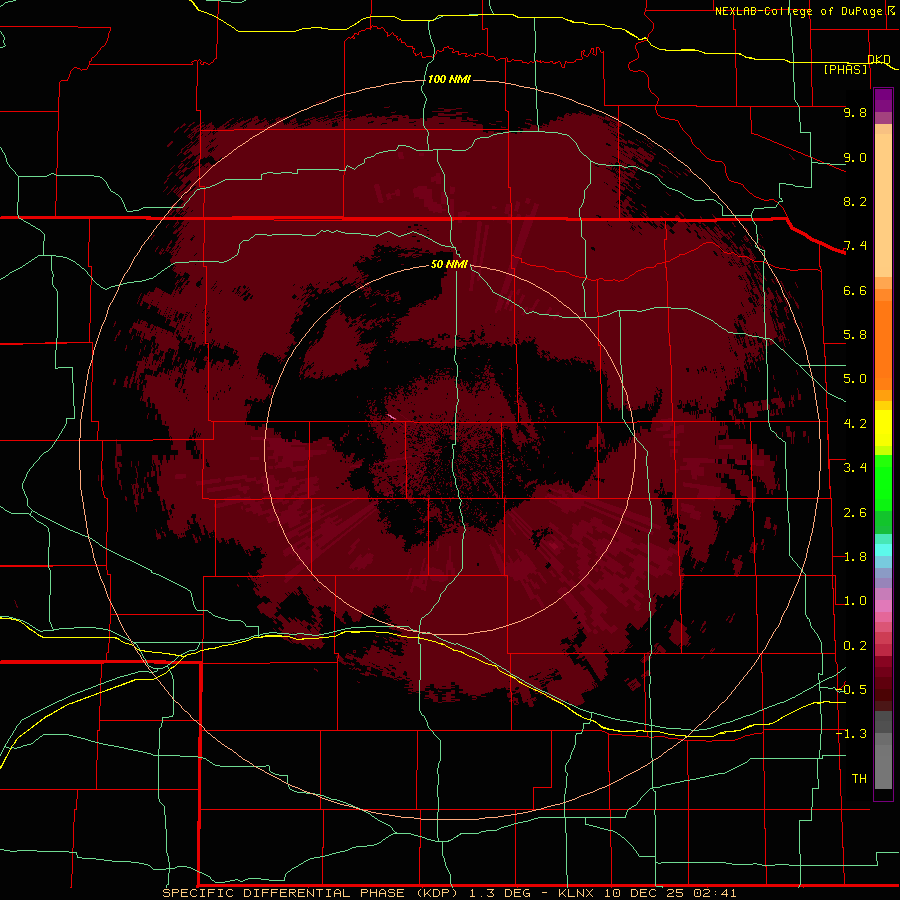Click the 3.4 legend scale value
Image resolution: width=900 pixels, height=900 pixels.
855,468
